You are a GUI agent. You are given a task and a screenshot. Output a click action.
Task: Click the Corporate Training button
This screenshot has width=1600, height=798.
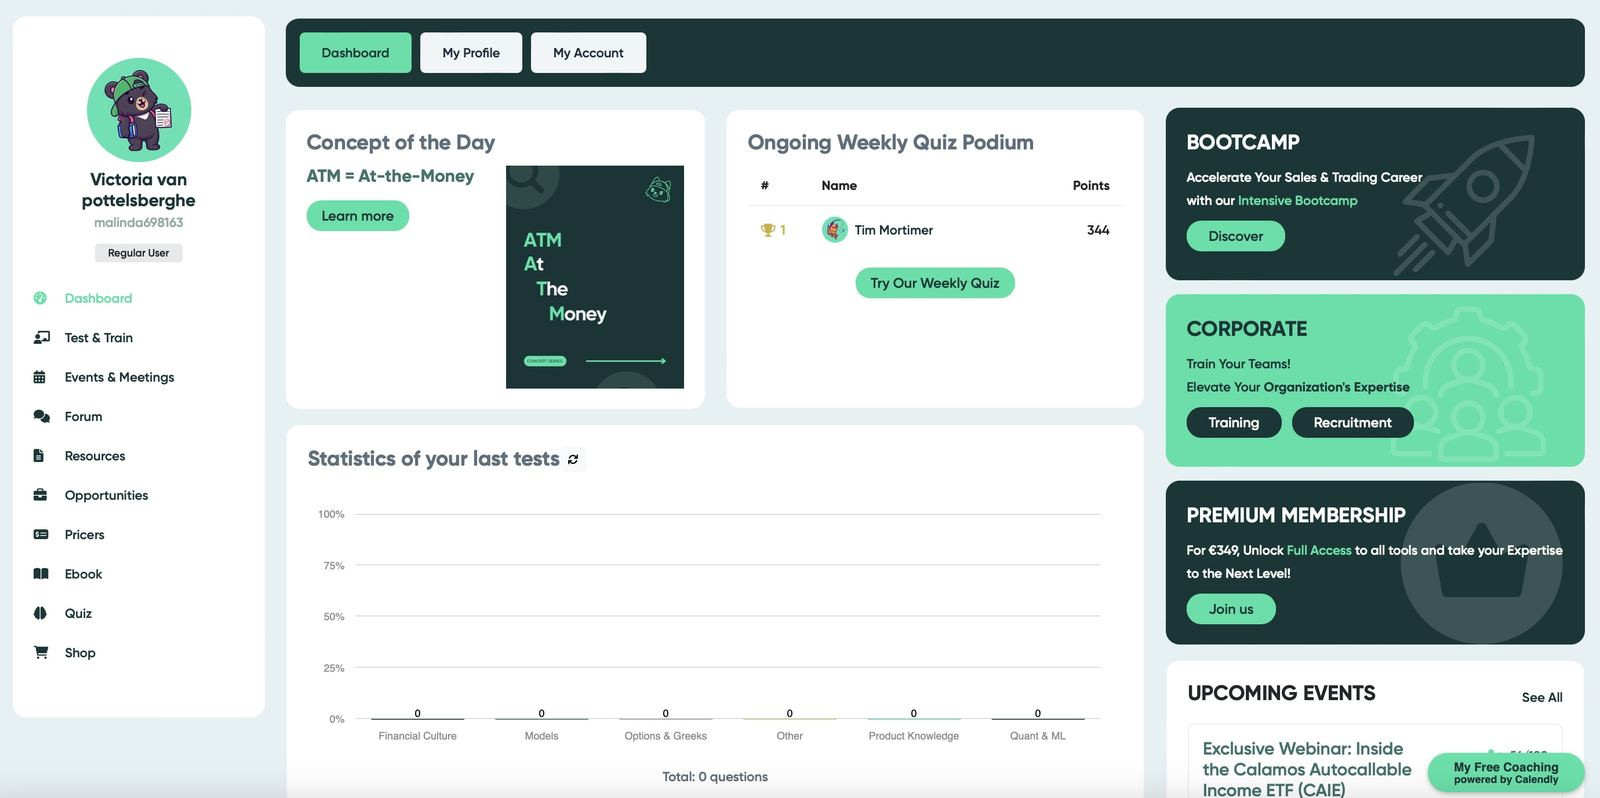[x=1234, y=423]
